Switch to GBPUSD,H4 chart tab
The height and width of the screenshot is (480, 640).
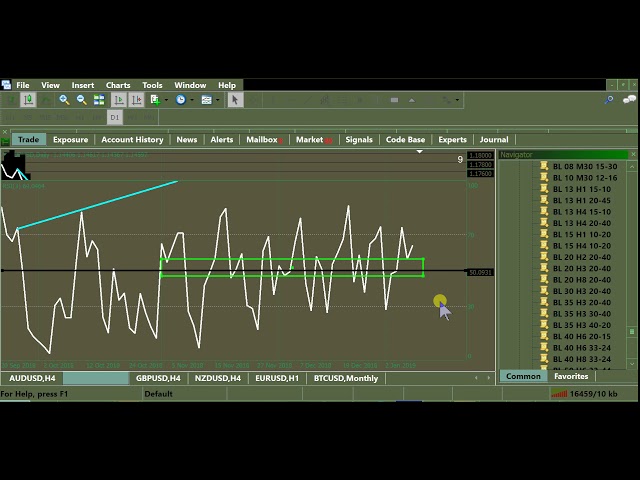tap(158, 379)
